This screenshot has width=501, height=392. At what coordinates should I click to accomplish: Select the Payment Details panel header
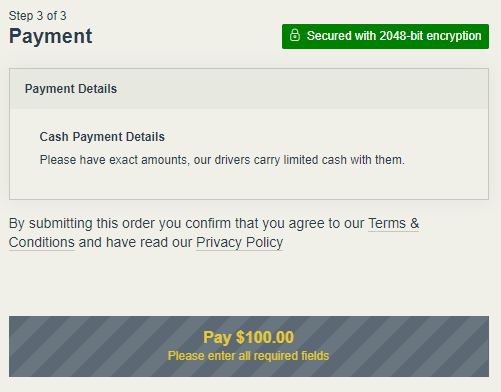[x=249, y=89]
